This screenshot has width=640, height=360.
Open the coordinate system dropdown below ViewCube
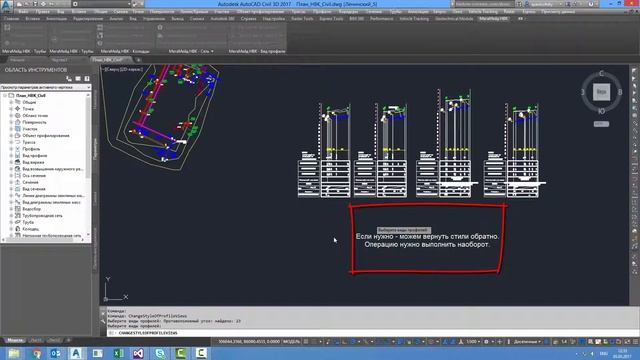tap(601, 124)
